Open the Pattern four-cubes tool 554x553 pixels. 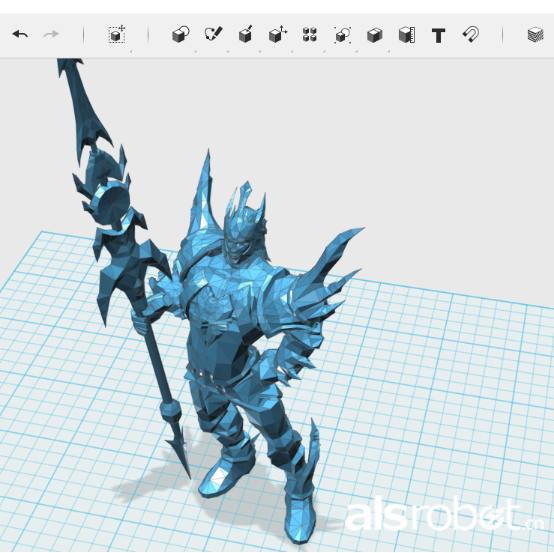pyautogui.click(x=310, y=35)
